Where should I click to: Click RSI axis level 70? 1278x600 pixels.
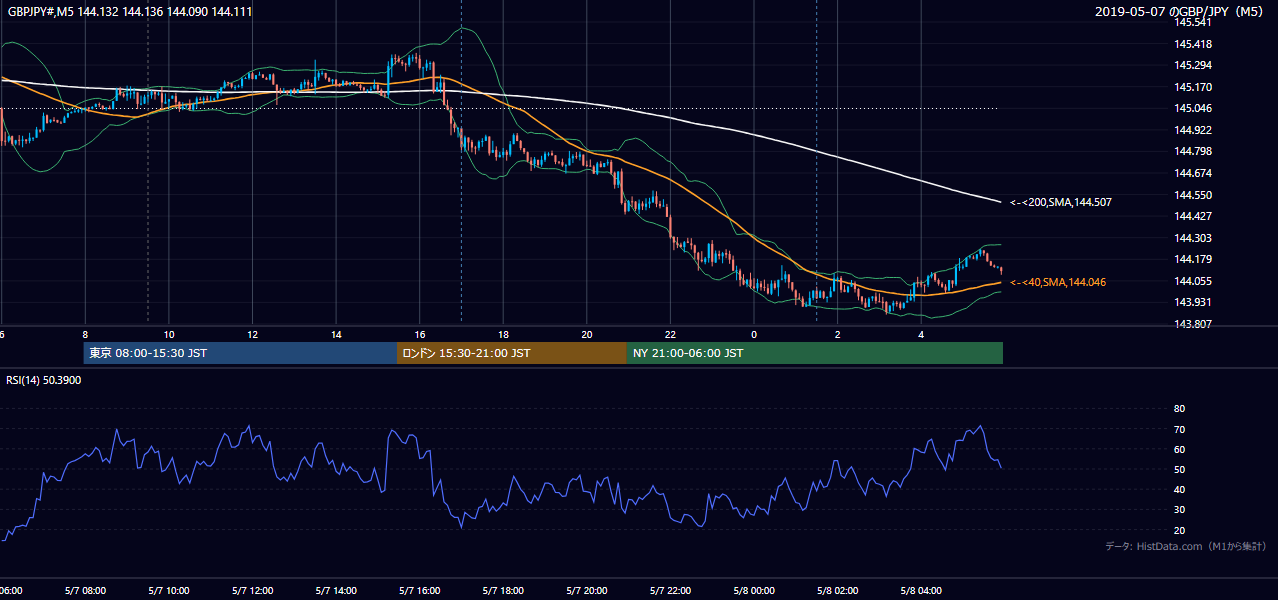click(1179, 429)
